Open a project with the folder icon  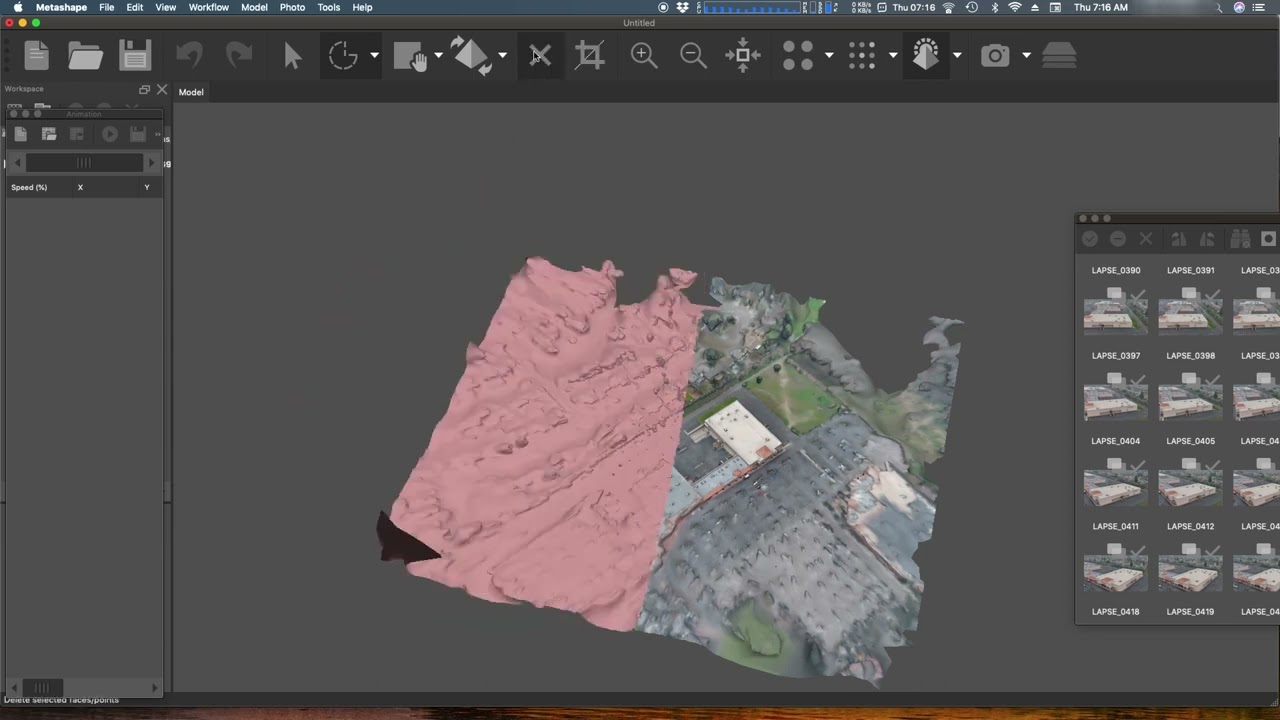(86, 55)
